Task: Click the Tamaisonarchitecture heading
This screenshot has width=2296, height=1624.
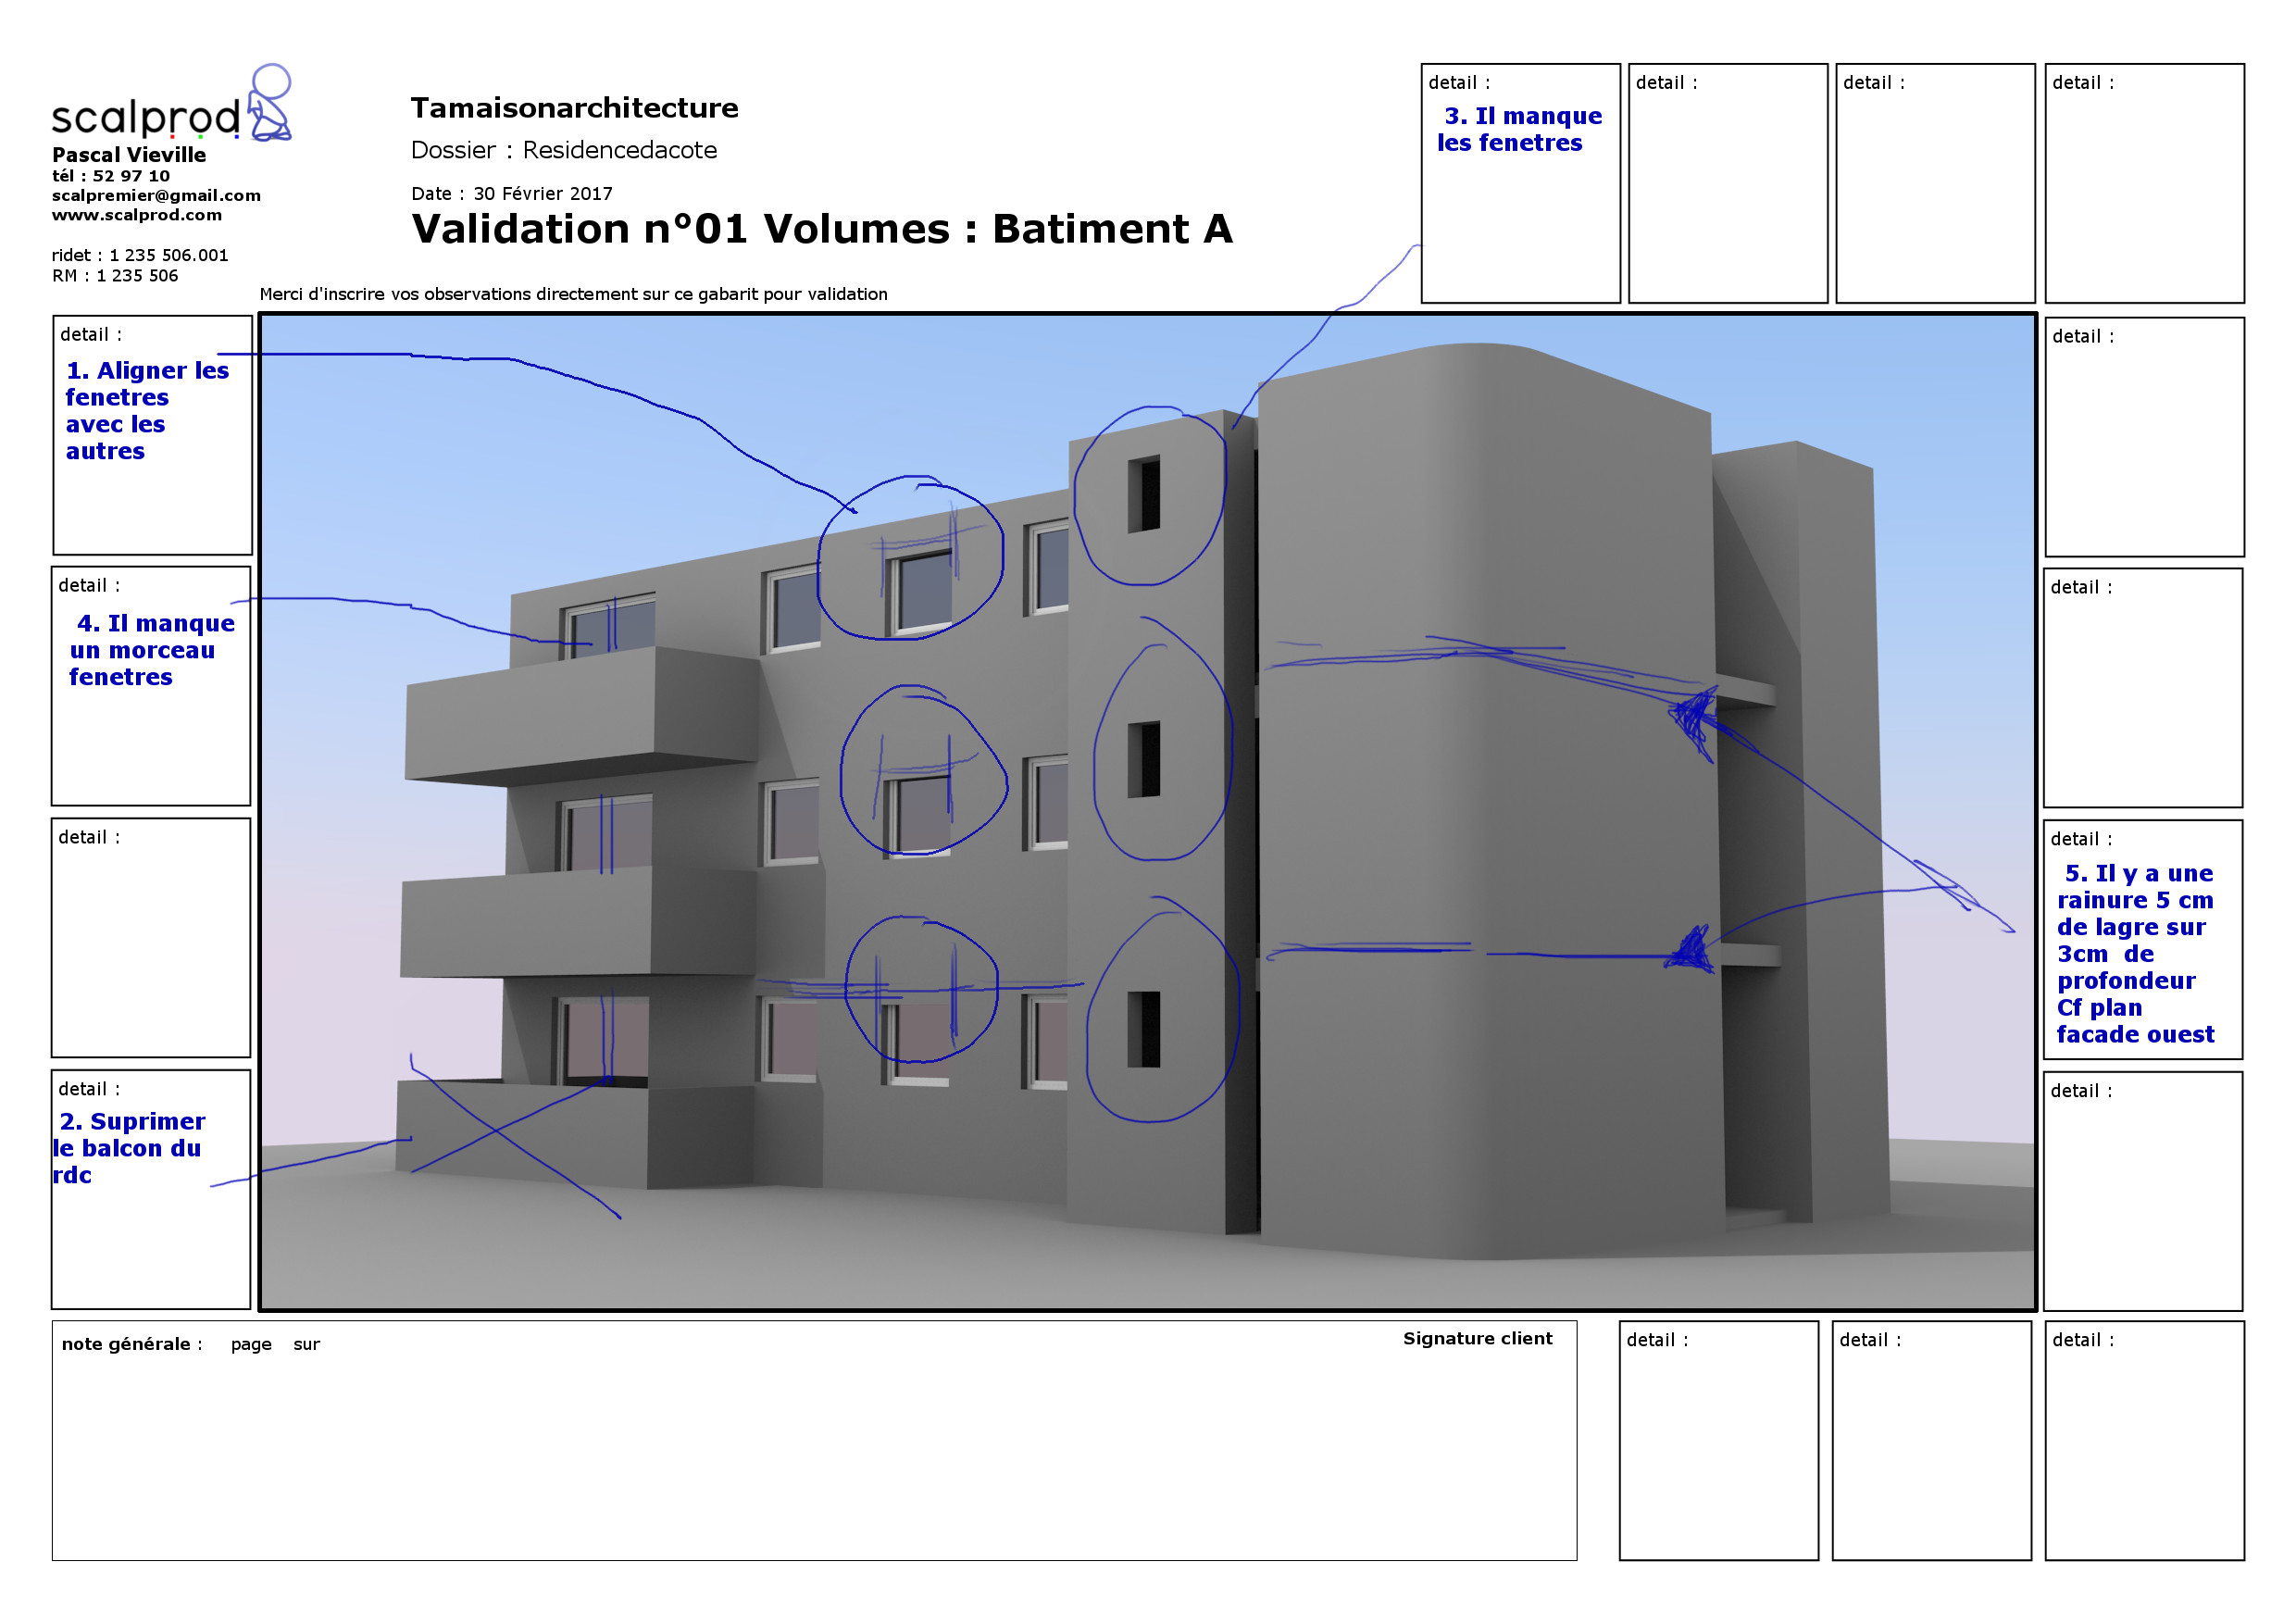Action: 574,108
